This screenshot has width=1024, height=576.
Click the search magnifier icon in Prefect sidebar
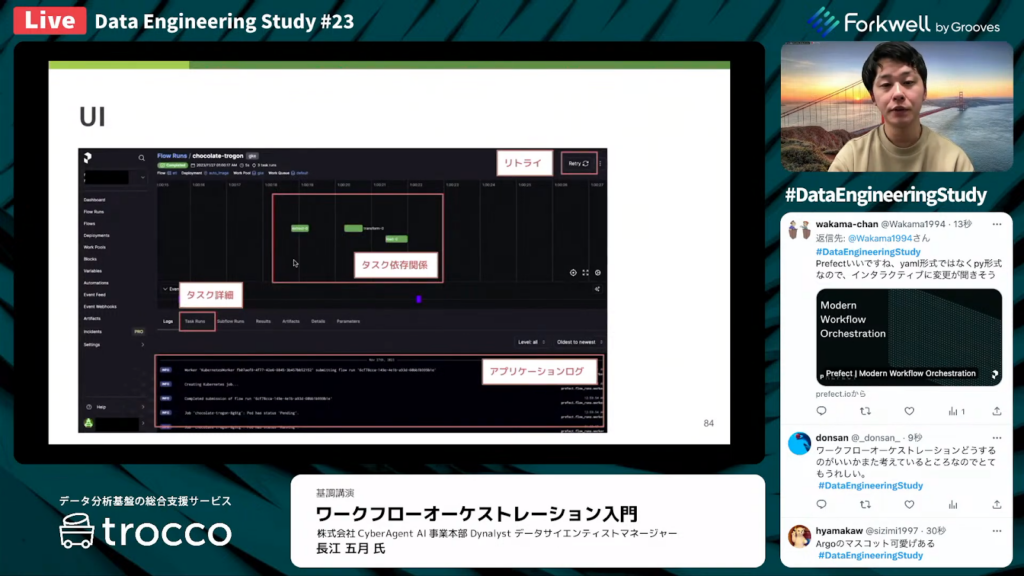pyautogui.click(x=142, y=158)
